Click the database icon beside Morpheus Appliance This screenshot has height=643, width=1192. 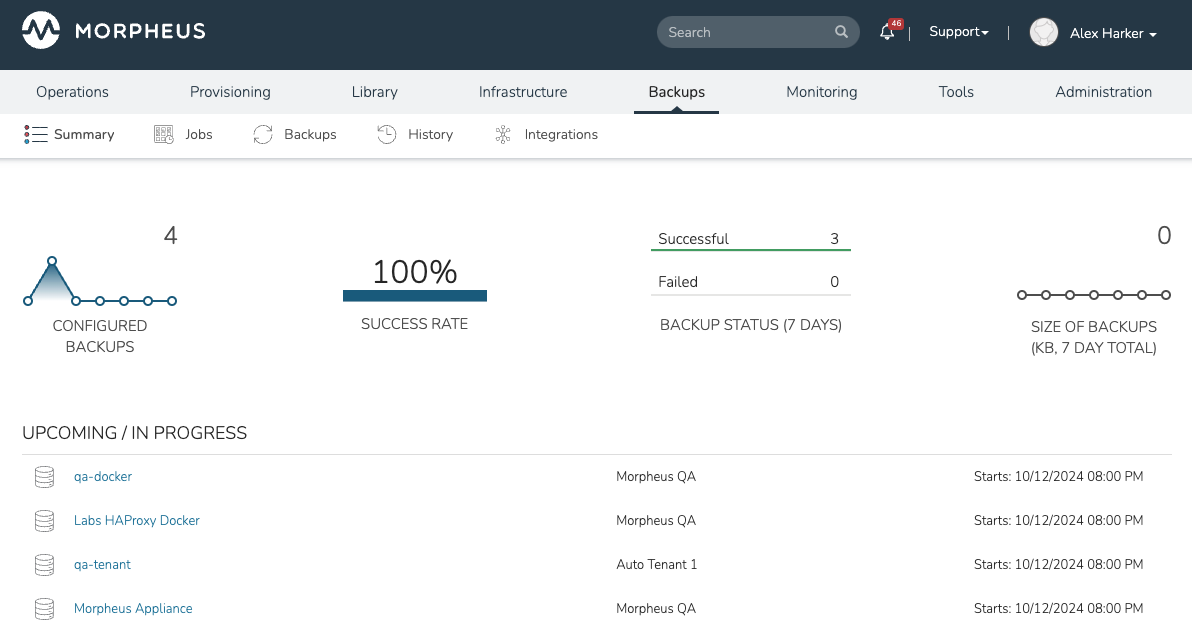point(44,609)
